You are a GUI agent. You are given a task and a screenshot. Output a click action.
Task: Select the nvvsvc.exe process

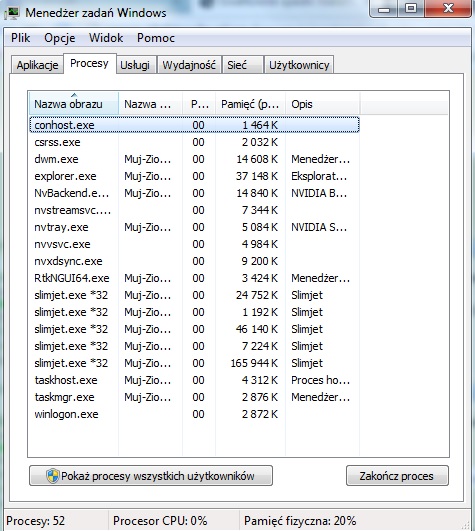[x=194, y=244]
